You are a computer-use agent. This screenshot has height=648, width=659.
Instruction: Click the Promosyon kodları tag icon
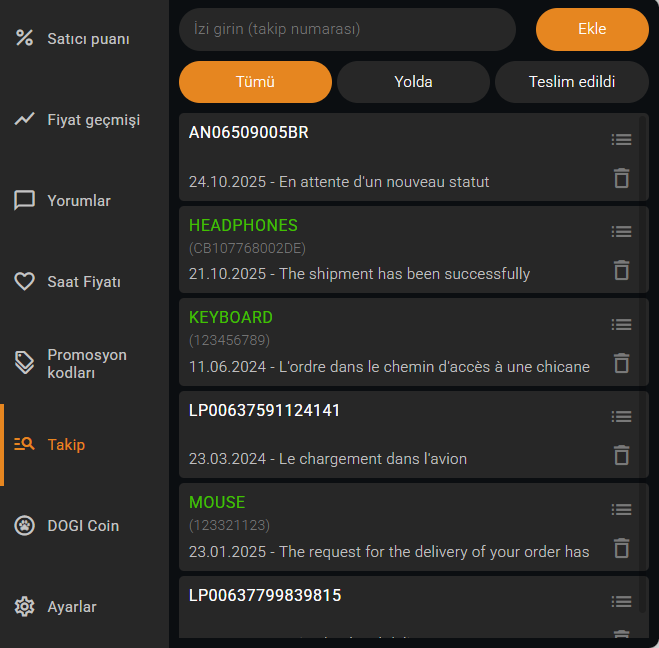[x=24, y=362]
